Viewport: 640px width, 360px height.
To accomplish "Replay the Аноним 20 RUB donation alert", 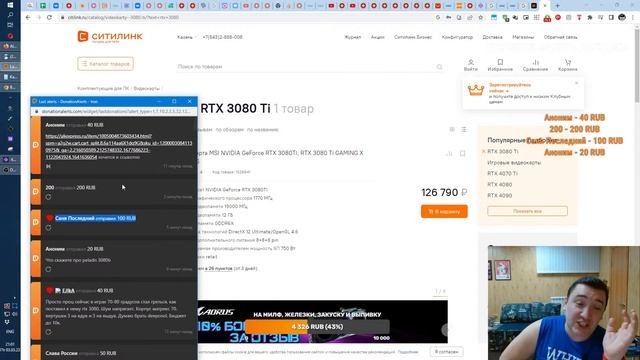I will click(x=49, y=269).
